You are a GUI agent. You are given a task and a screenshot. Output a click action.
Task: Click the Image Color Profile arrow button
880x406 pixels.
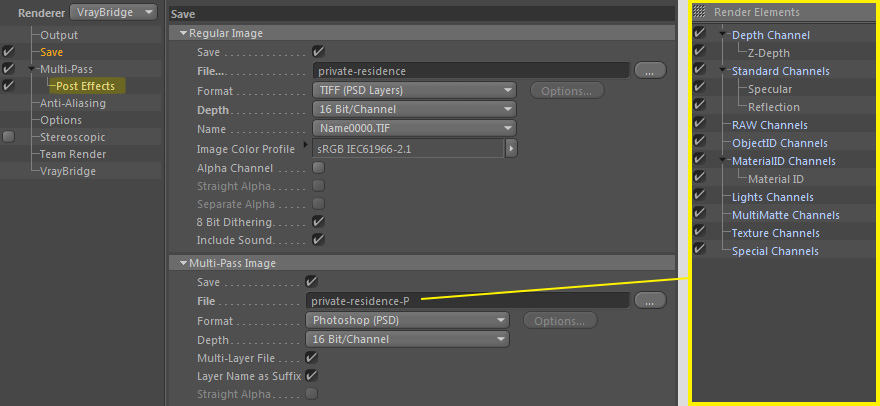click(511, 148)
